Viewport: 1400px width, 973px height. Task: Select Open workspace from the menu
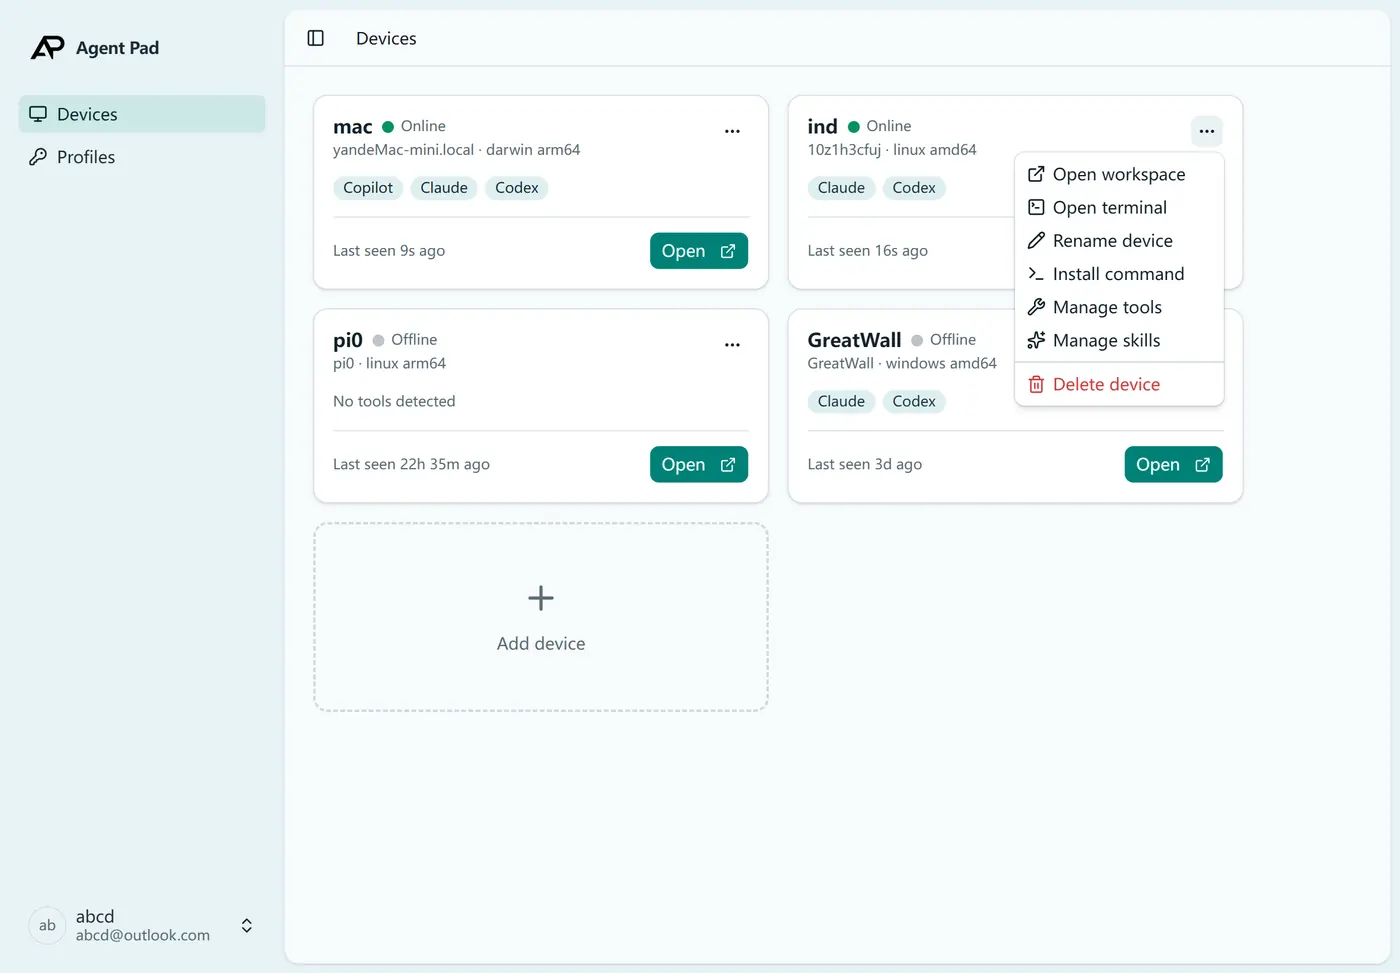(x=1119, y=174)
